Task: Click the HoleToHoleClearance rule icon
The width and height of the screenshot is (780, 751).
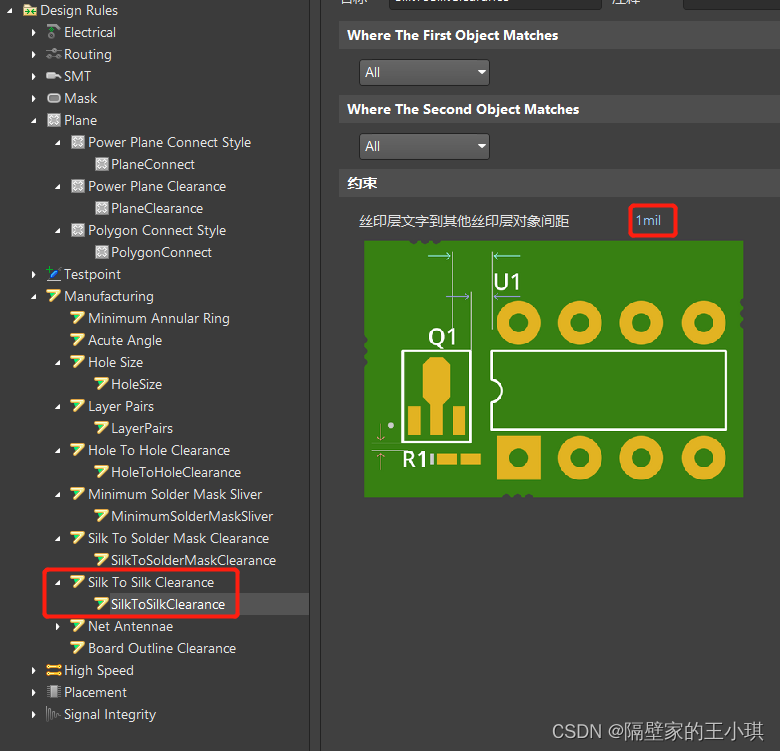Action: click(x=101, y=471)
